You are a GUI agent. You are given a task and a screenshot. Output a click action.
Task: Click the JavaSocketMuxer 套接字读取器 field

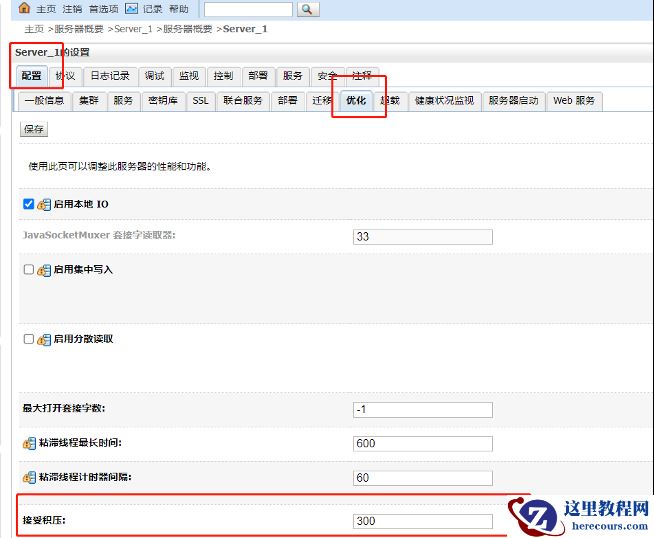[423, 237]
